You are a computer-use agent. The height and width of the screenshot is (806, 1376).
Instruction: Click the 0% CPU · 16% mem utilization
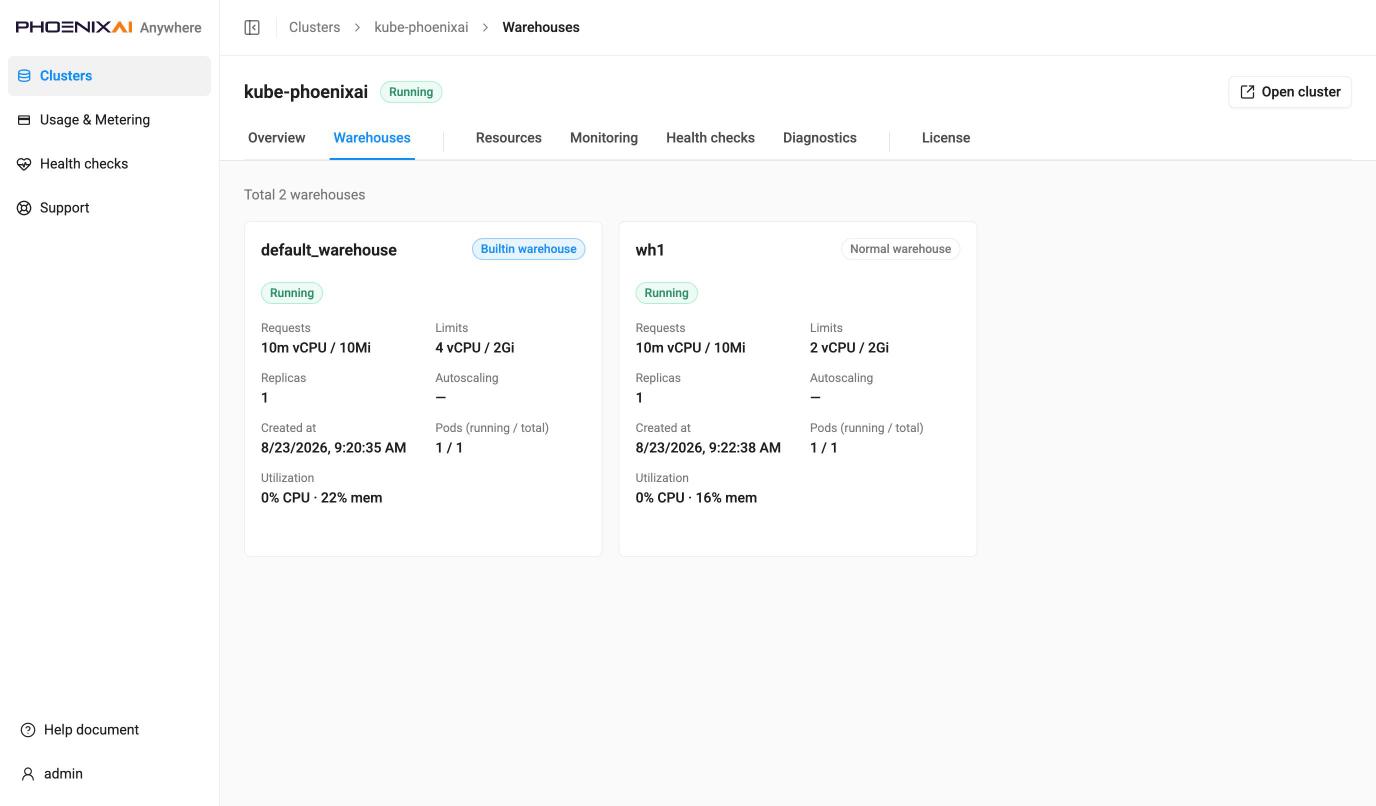tap(697, 498)
